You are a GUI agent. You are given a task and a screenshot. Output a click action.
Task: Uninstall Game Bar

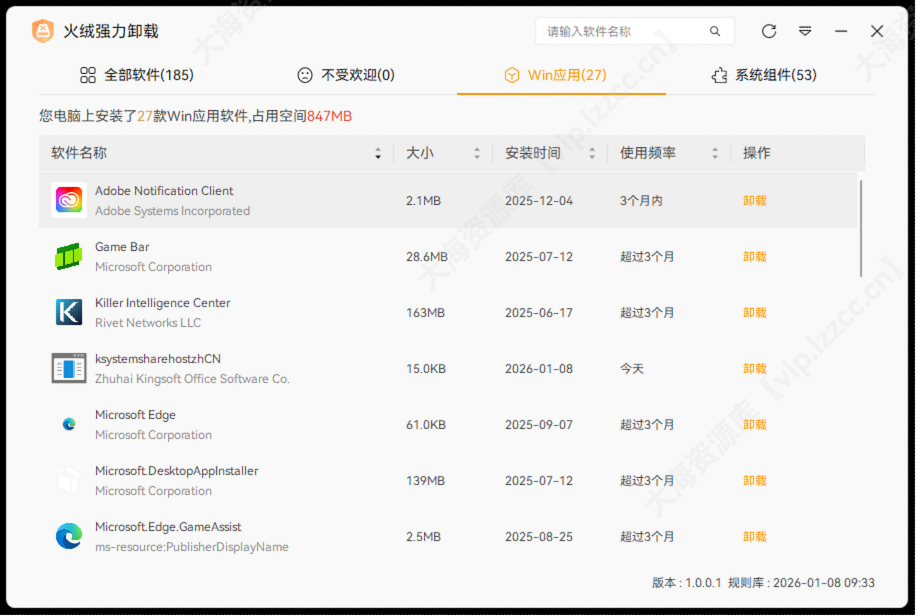[x=754, y=257]
